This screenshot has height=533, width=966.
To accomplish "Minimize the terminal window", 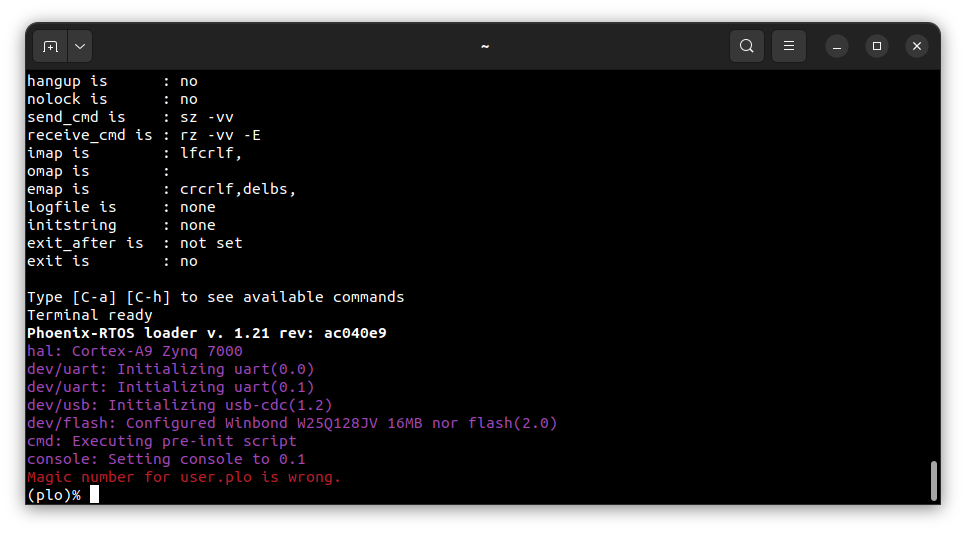I will tap(837, 46).
